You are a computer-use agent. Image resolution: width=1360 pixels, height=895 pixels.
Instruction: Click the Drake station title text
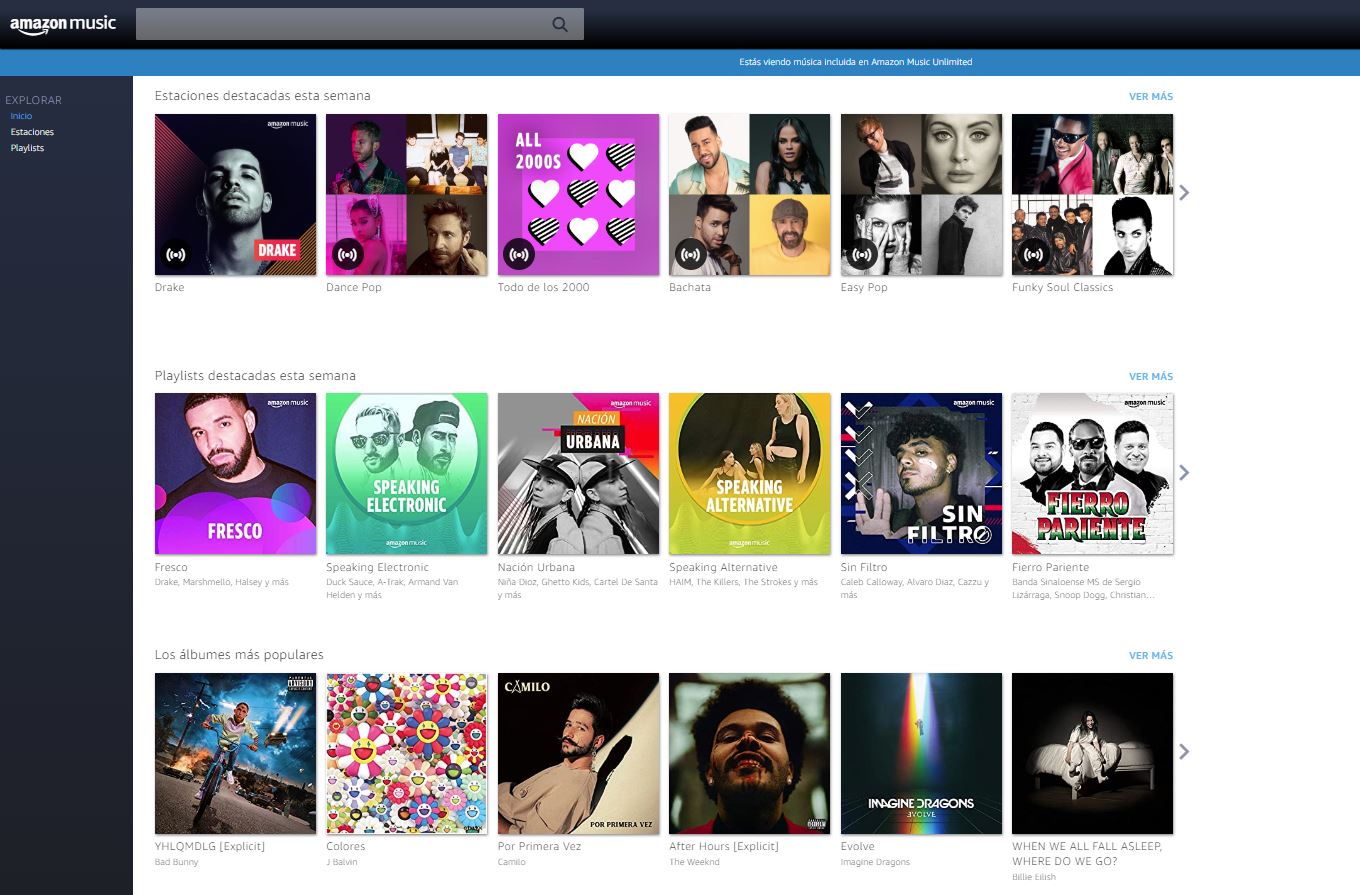pyautogui.click(x=170, y=287)
